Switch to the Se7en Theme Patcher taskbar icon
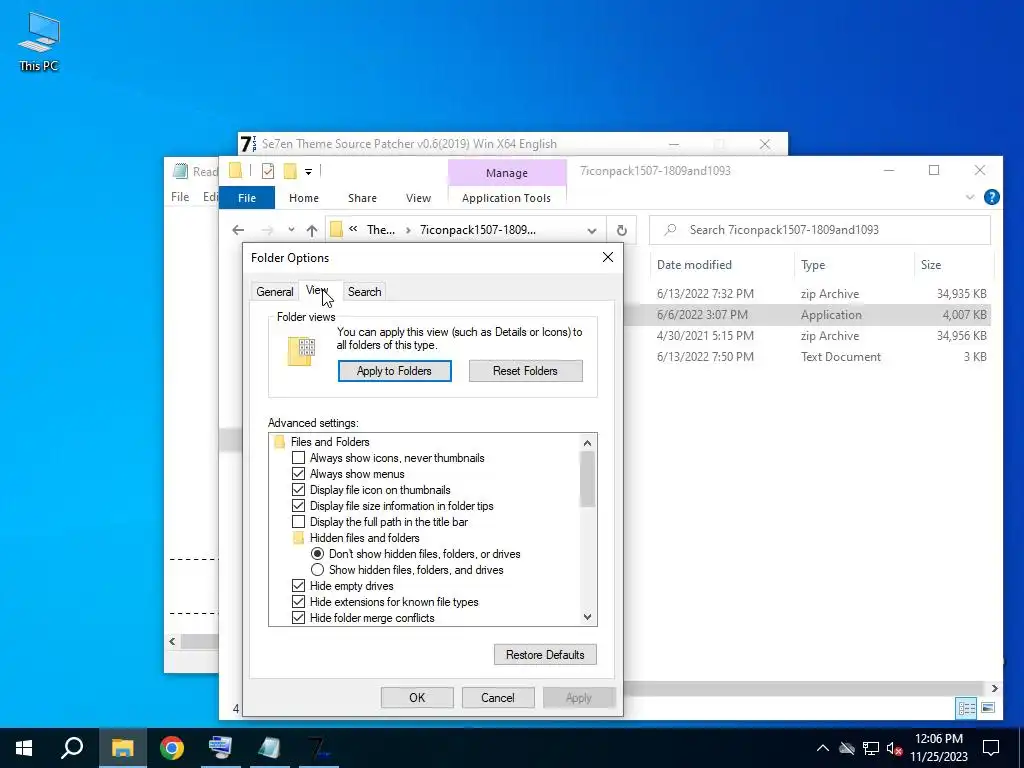The height and width of the screenshot is (768, 1024). click(319, 747)
